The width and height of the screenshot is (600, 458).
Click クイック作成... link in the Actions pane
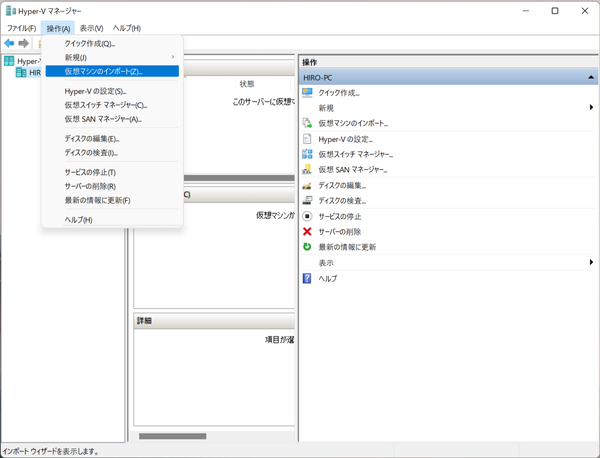coord(339,93)
